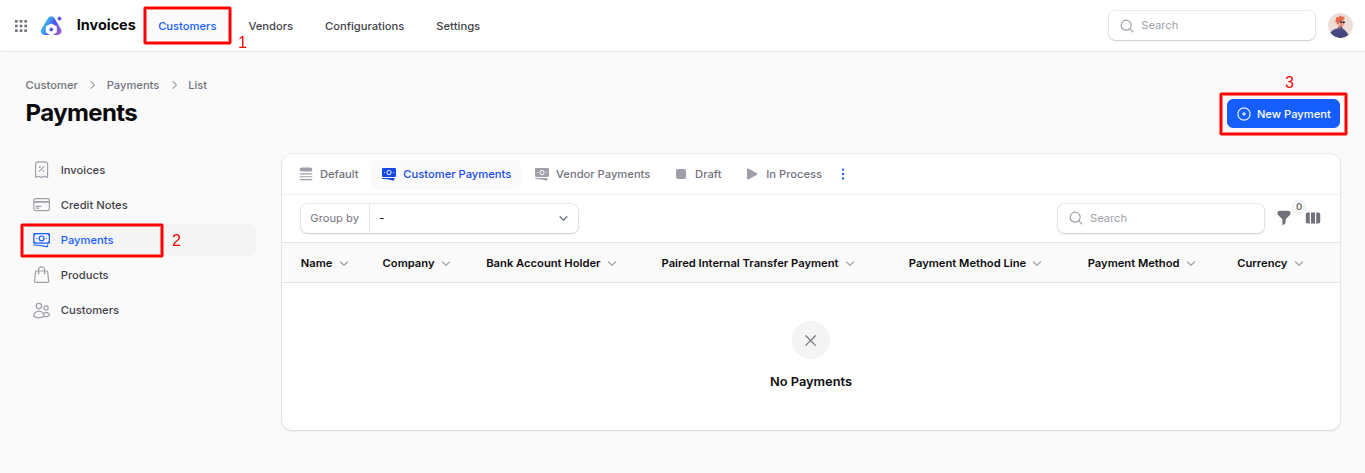Open the table filter funnel icon

[x=1284, y=218]
